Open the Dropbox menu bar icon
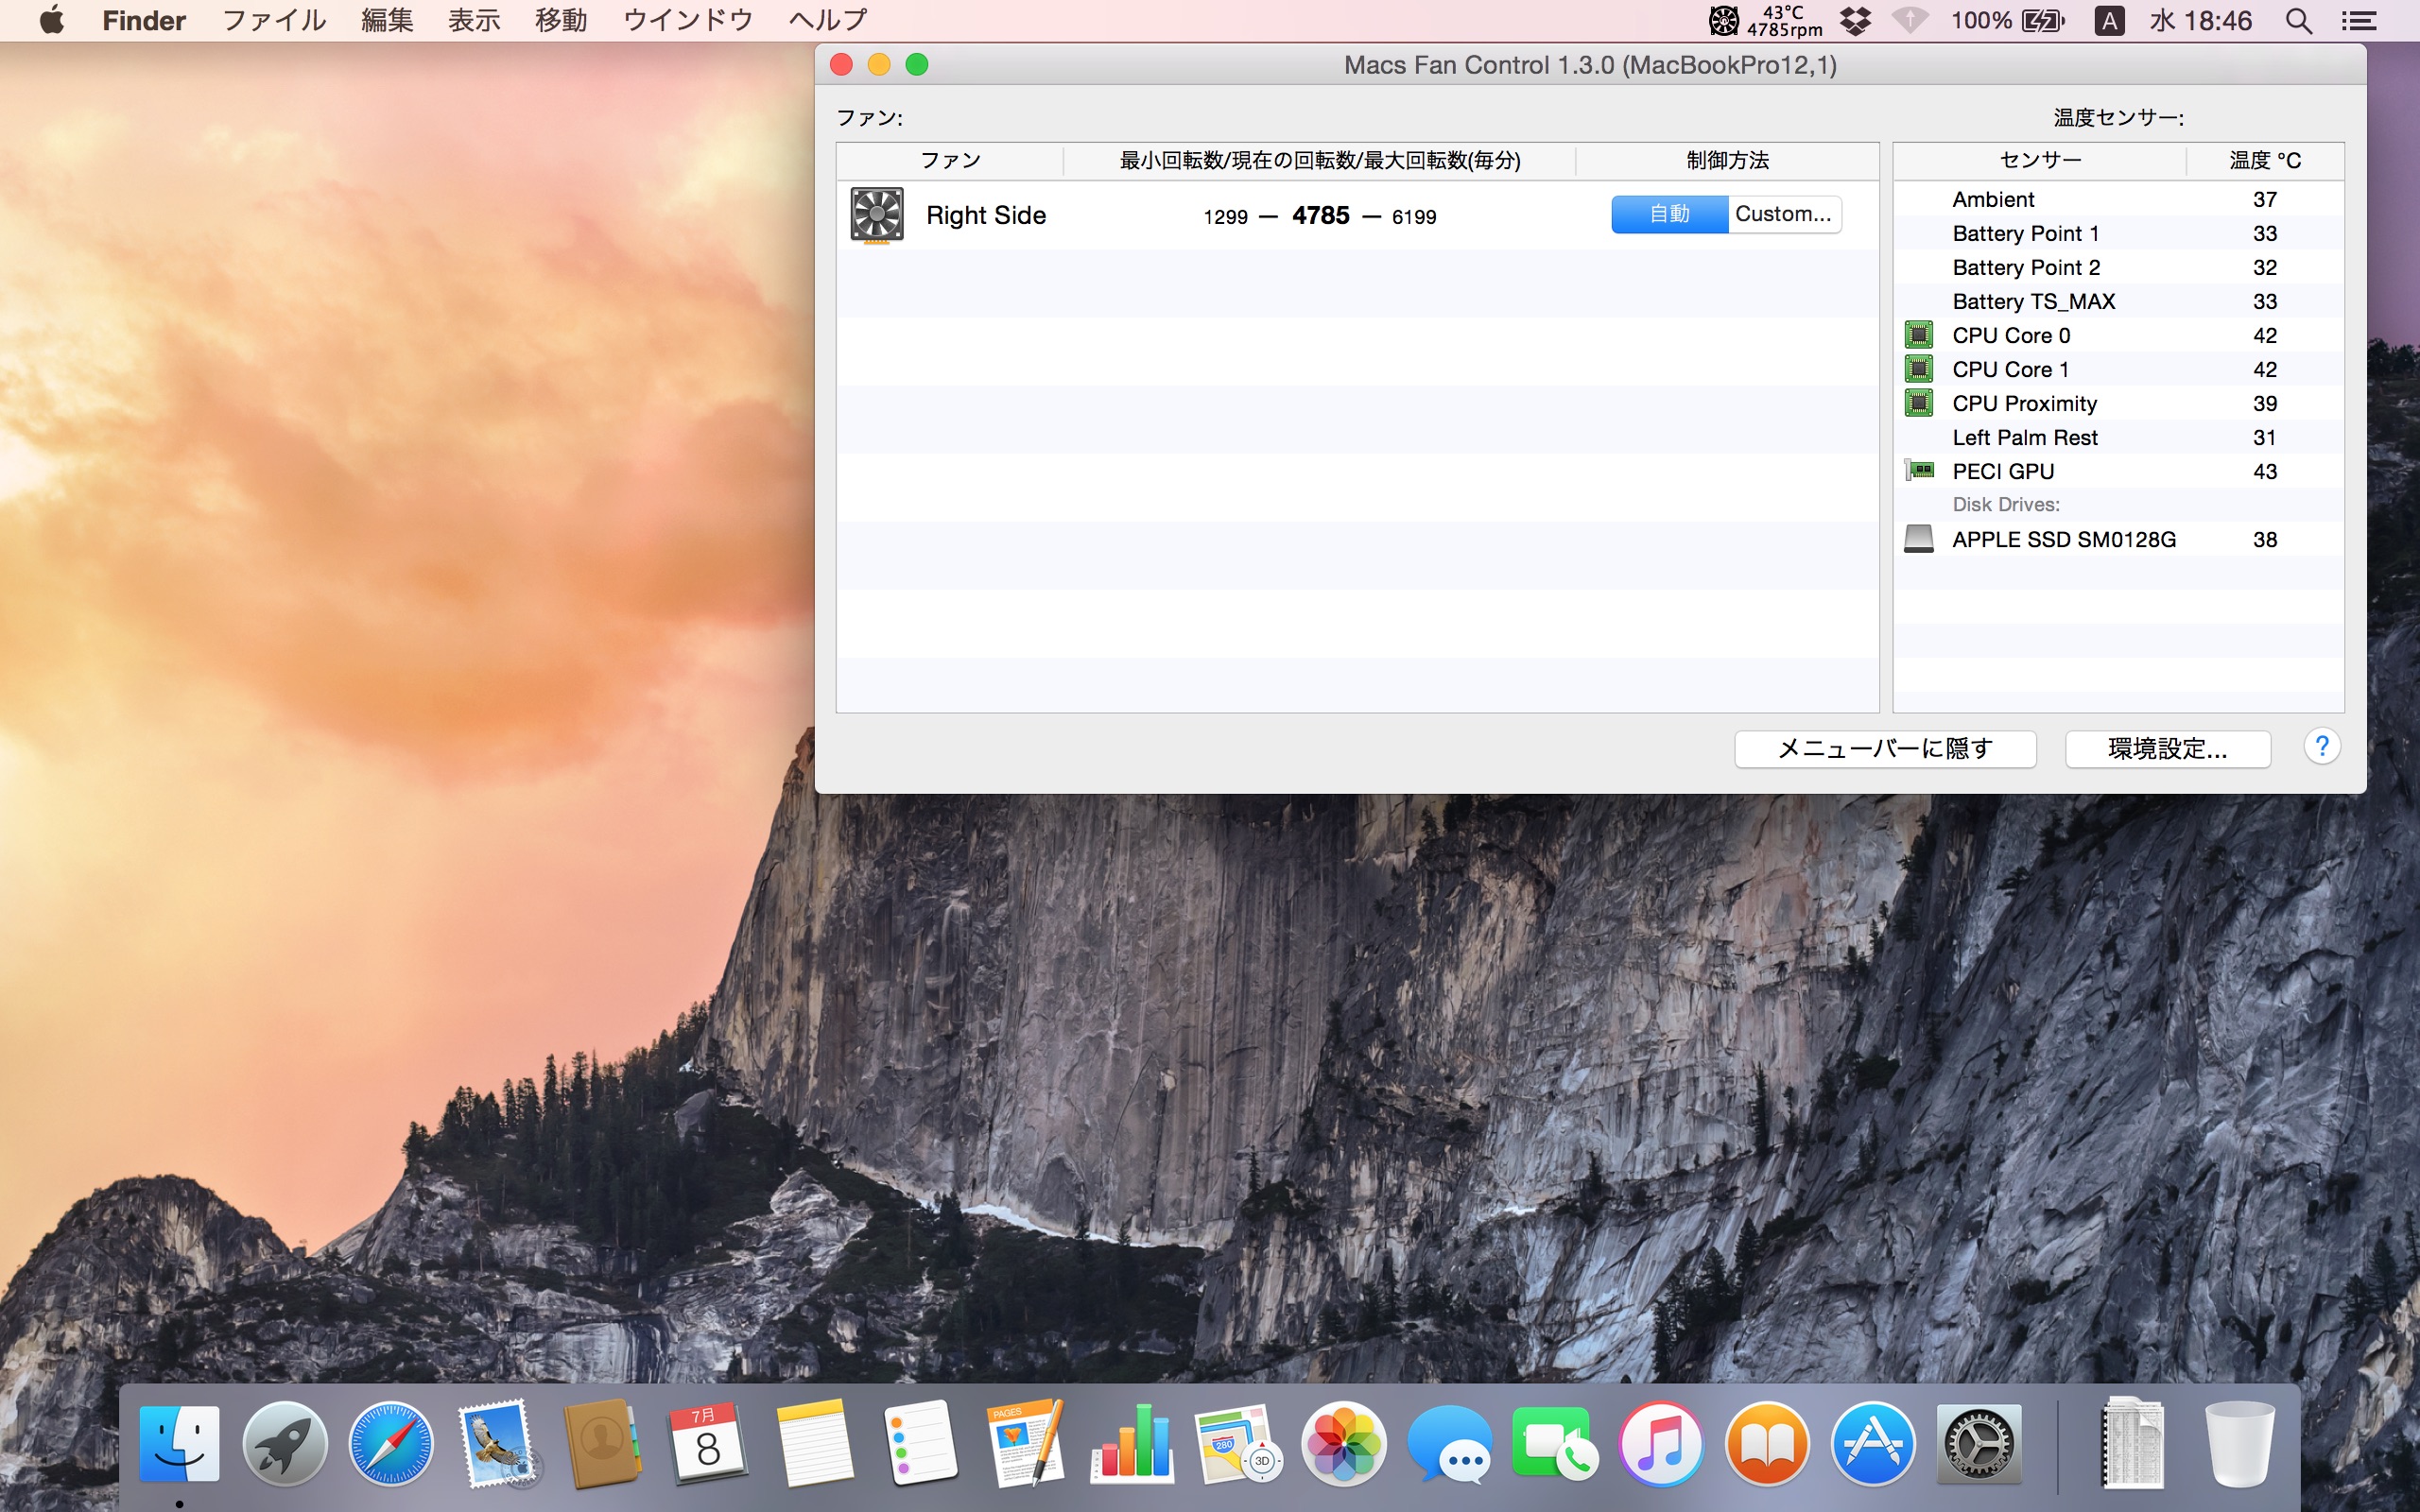Viewport: 2420px width, 1512px height. point(1855,21)
